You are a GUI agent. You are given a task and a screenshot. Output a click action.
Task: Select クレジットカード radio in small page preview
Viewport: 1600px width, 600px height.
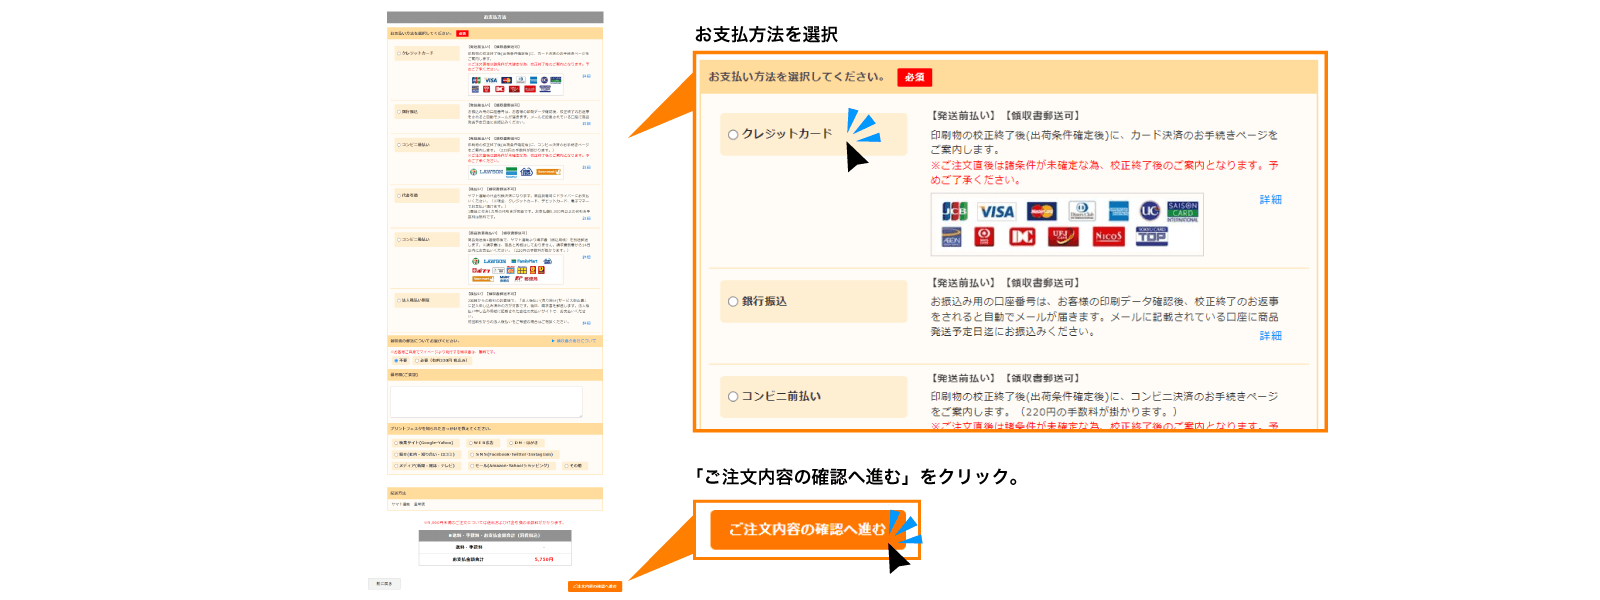tap(398, 54)
